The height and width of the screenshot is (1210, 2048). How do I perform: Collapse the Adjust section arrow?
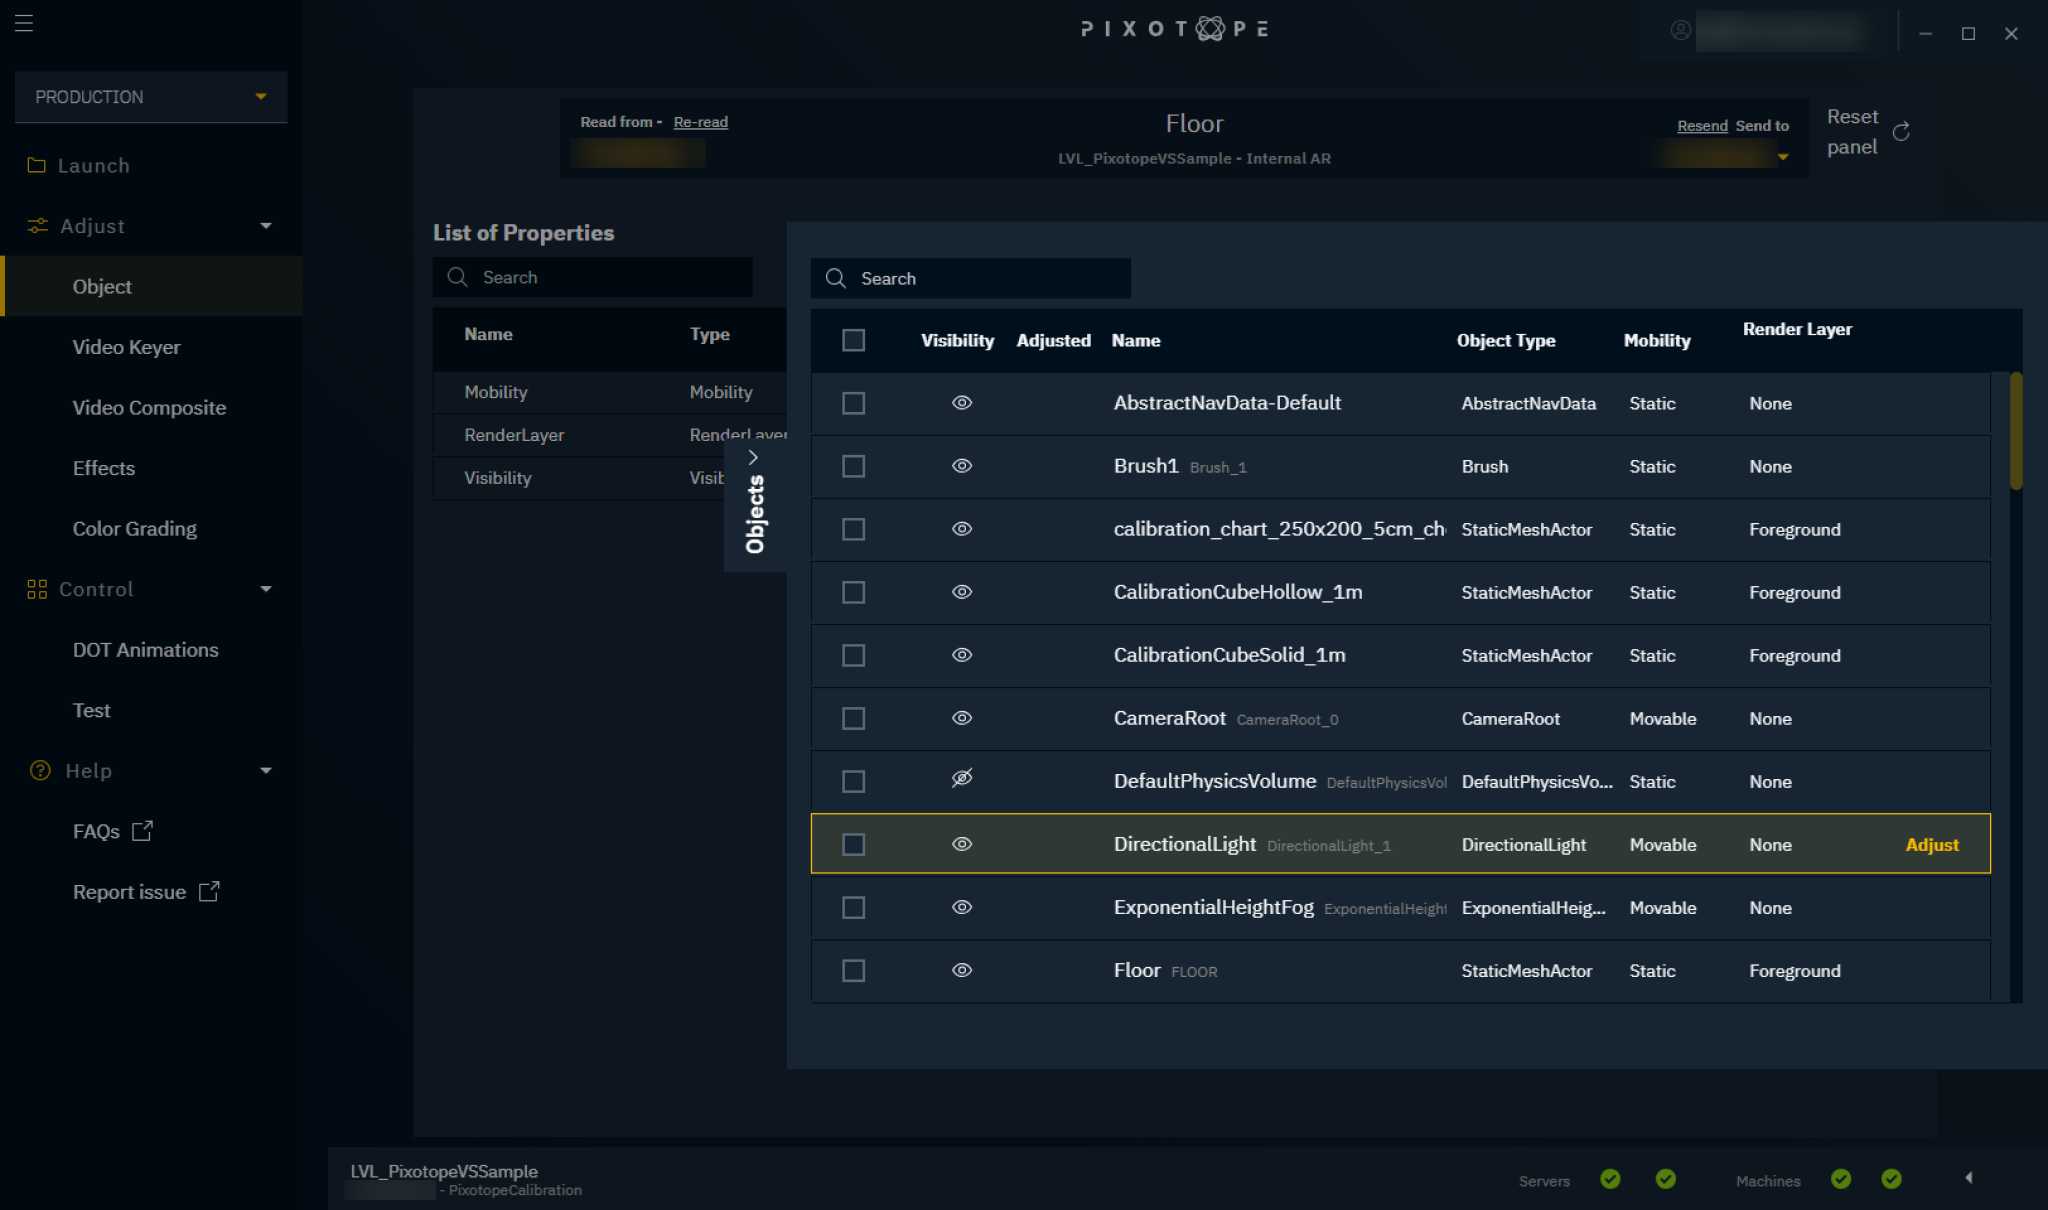click(266, 226)
